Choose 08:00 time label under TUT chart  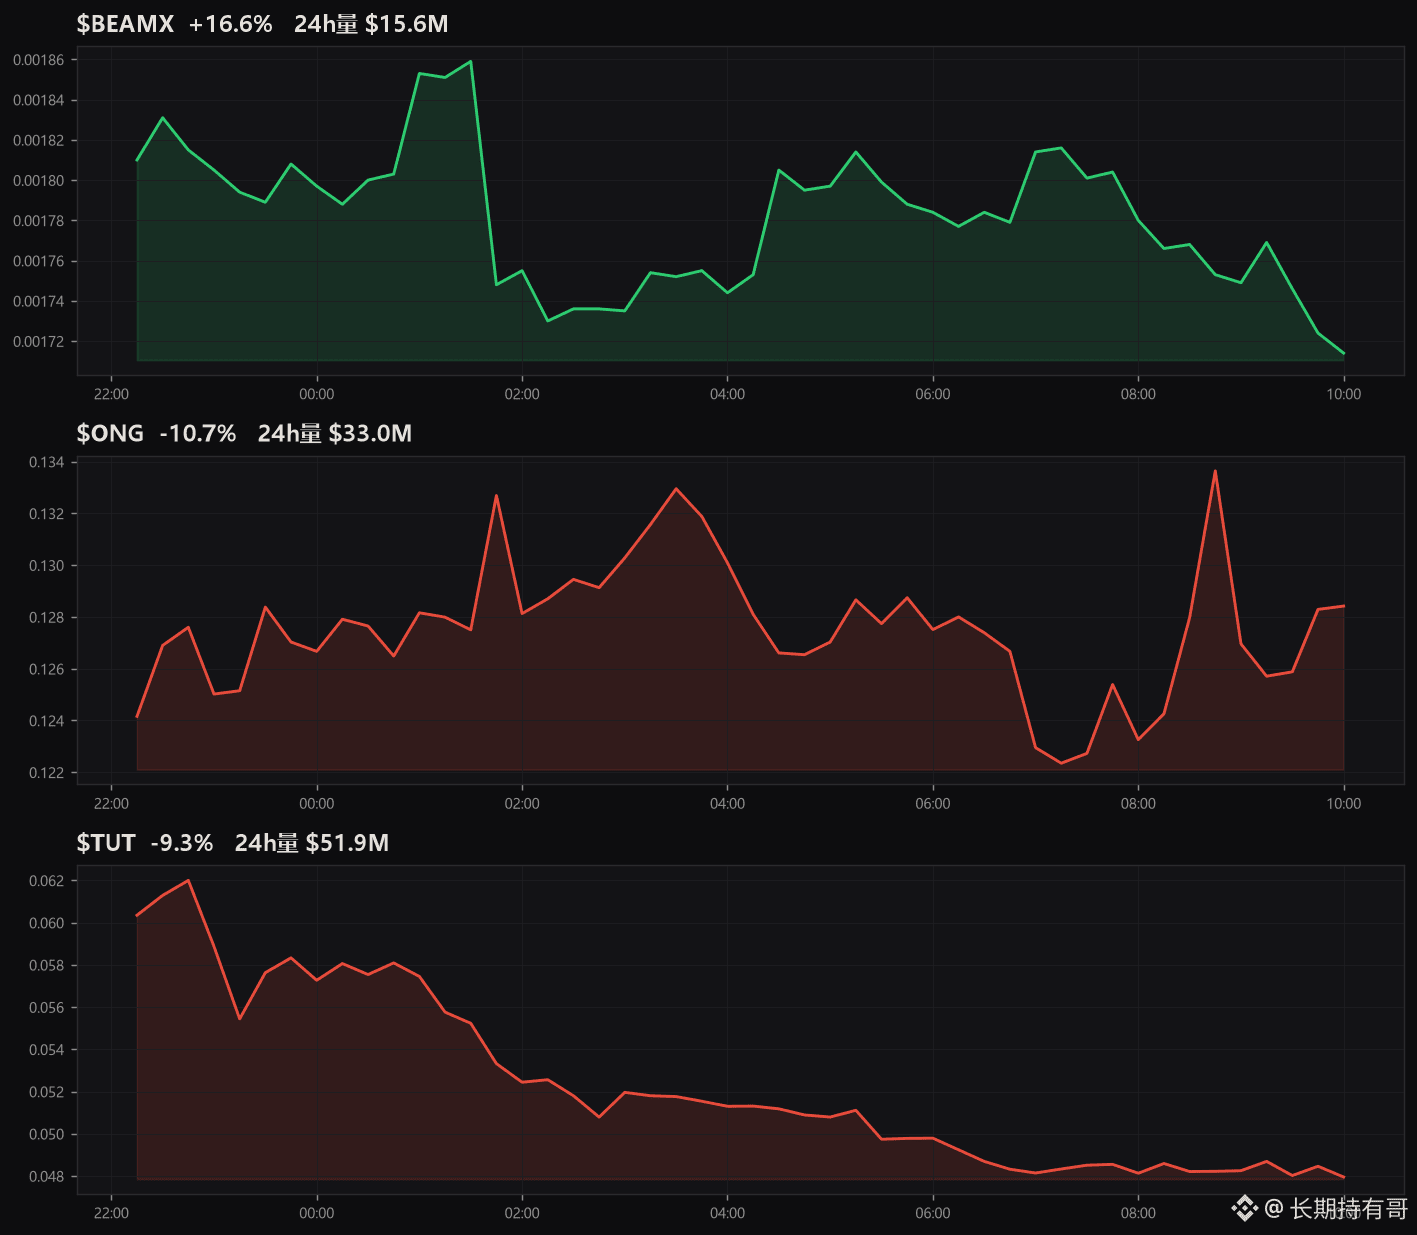1138,1213
